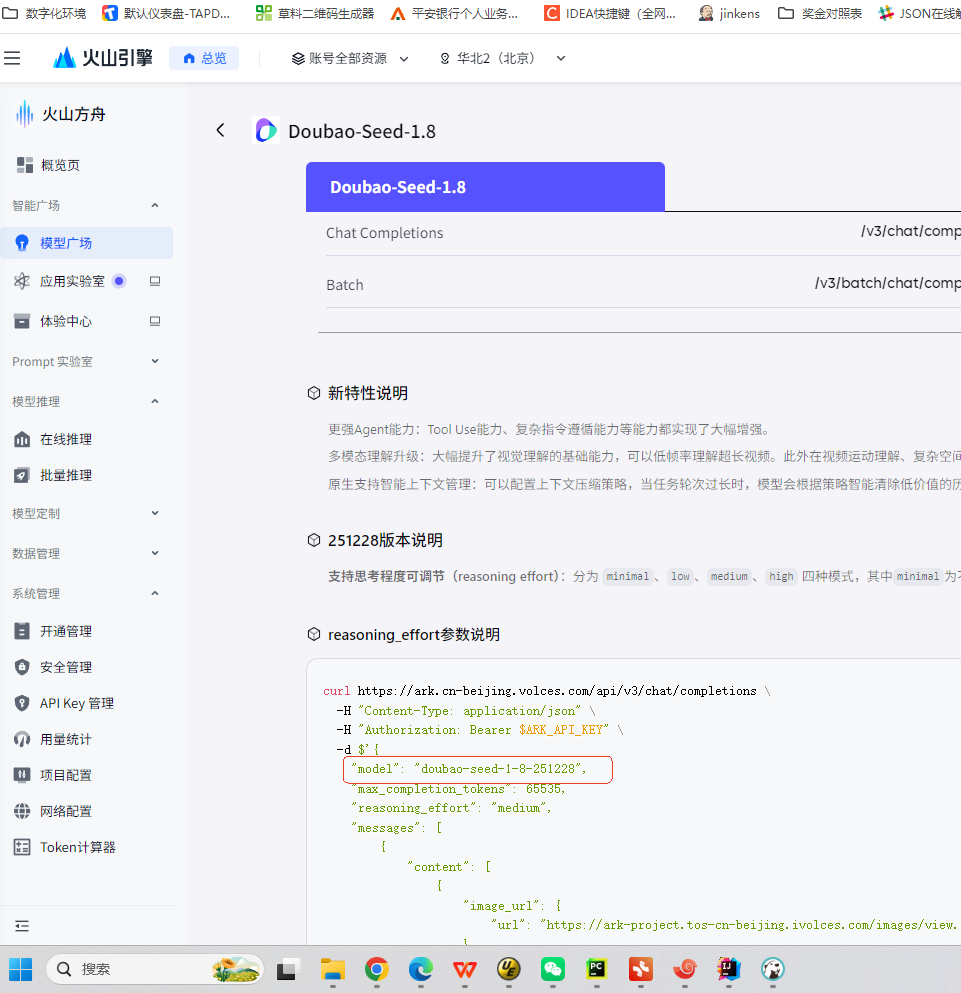This screenshot has width=961, height=993.
Task: Click the Batch row label
Action: point(345,285)
